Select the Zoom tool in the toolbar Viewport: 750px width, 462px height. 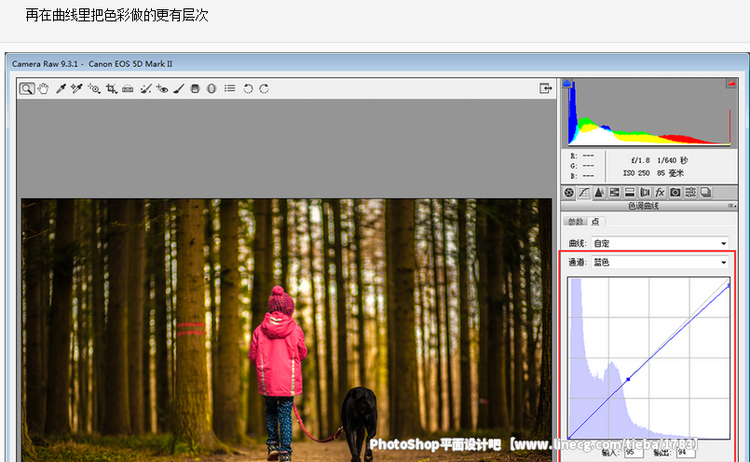tap(27, 88)
